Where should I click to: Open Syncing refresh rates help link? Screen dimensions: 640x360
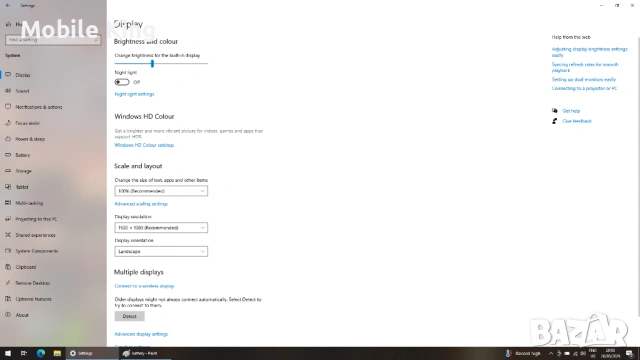(x=585, y=67)
